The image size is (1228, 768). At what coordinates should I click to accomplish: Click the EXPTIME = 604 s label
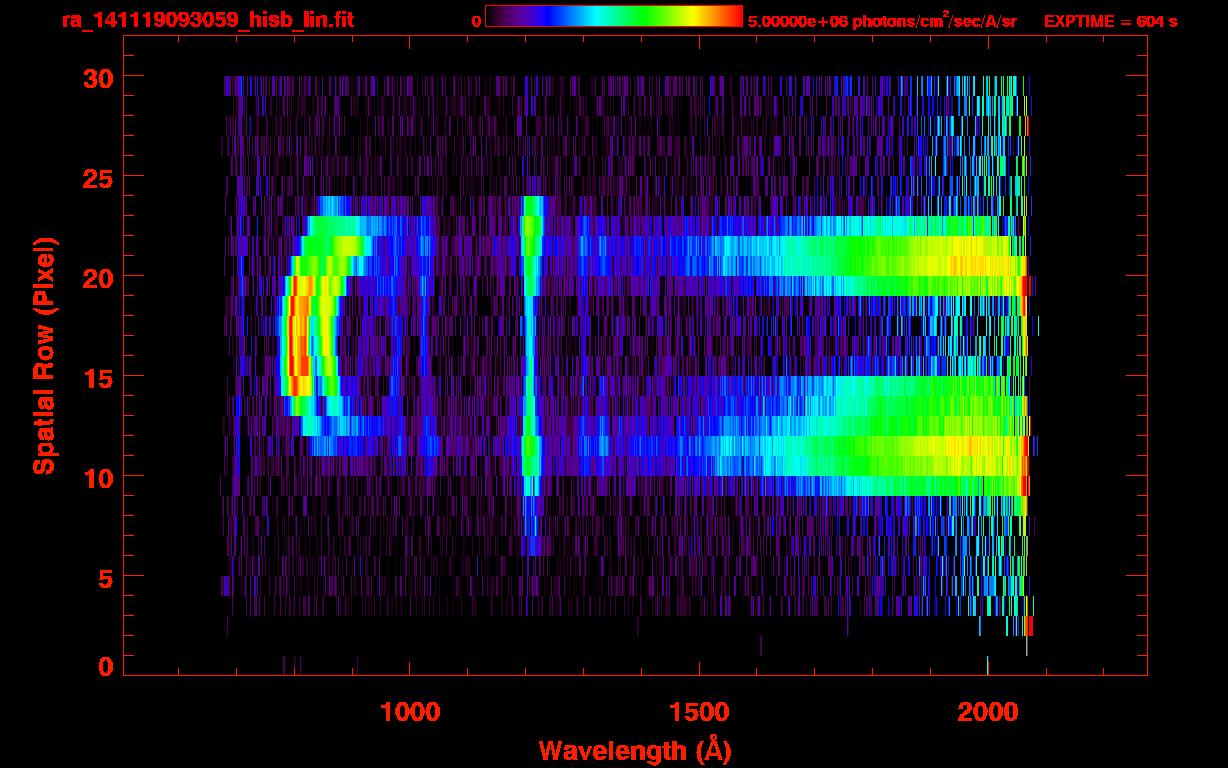tap(1110, 21)
